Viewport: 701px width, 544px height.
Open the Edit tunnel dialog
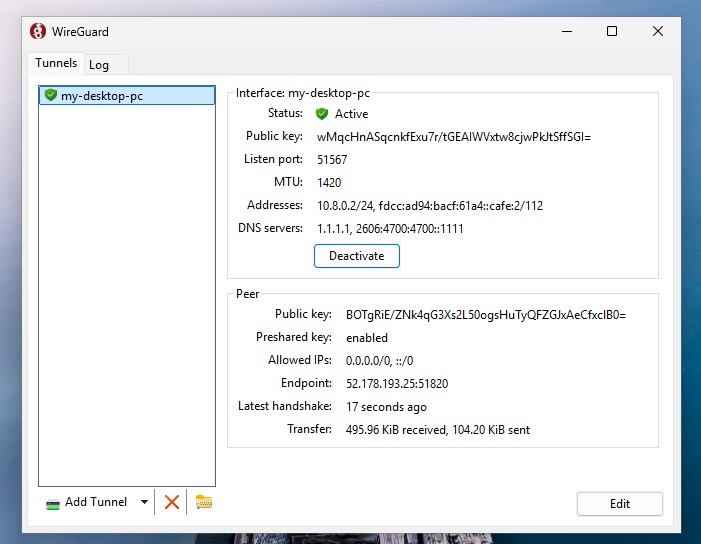[x=620, y=504]
